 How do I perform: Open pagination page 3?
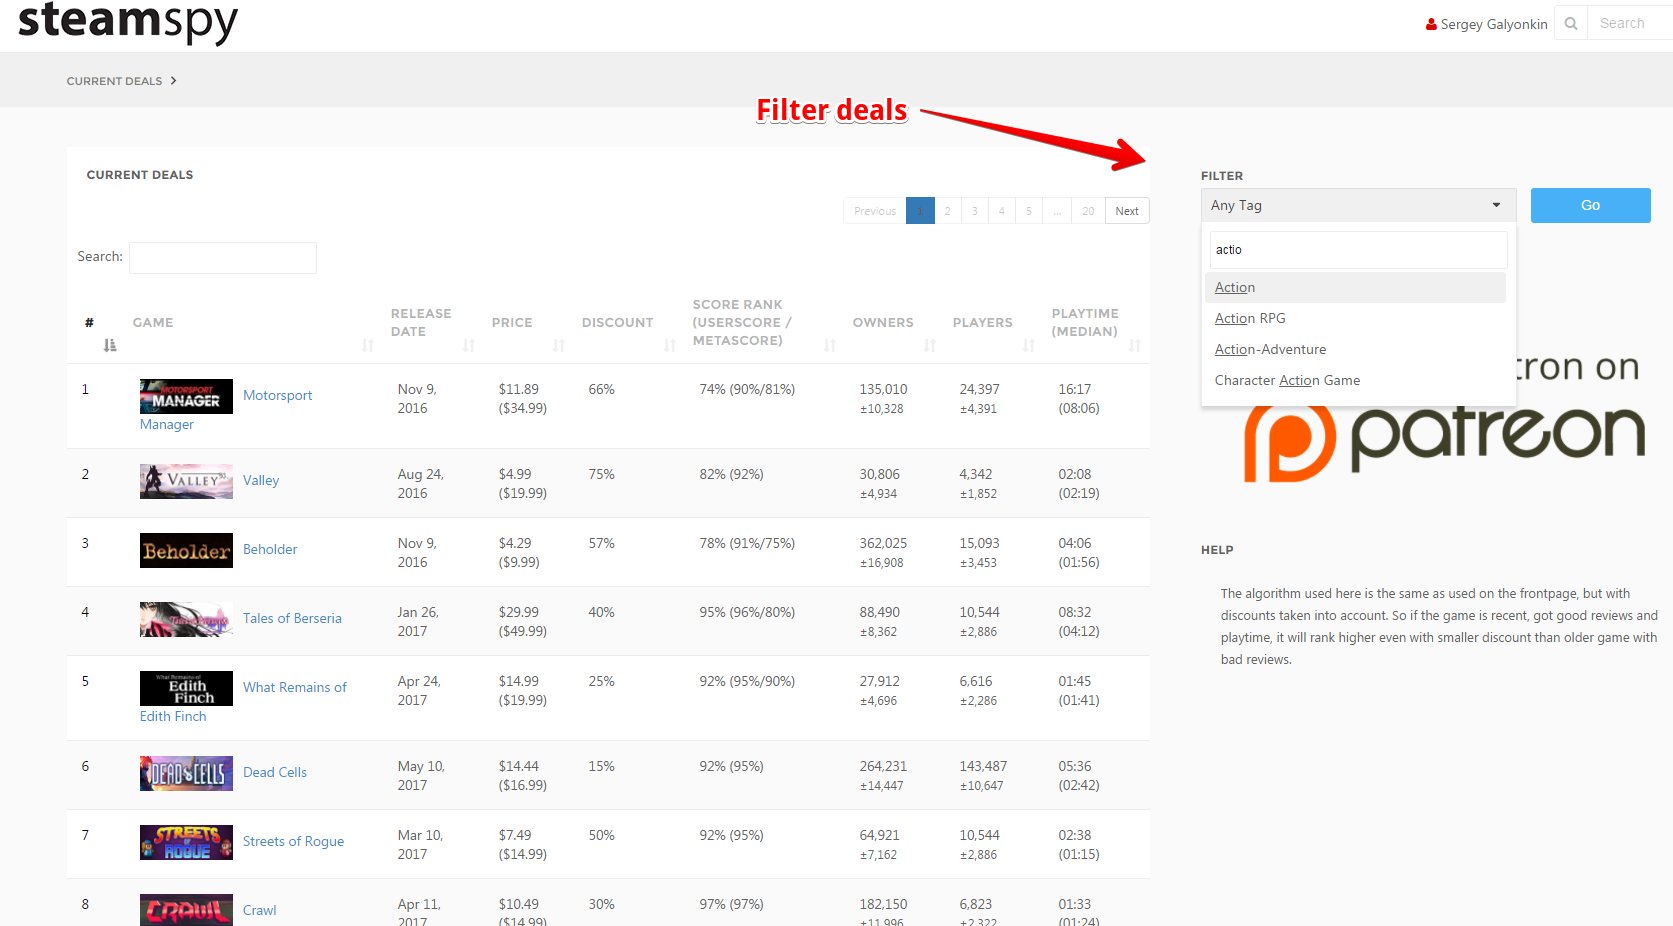tap(974, 211)
